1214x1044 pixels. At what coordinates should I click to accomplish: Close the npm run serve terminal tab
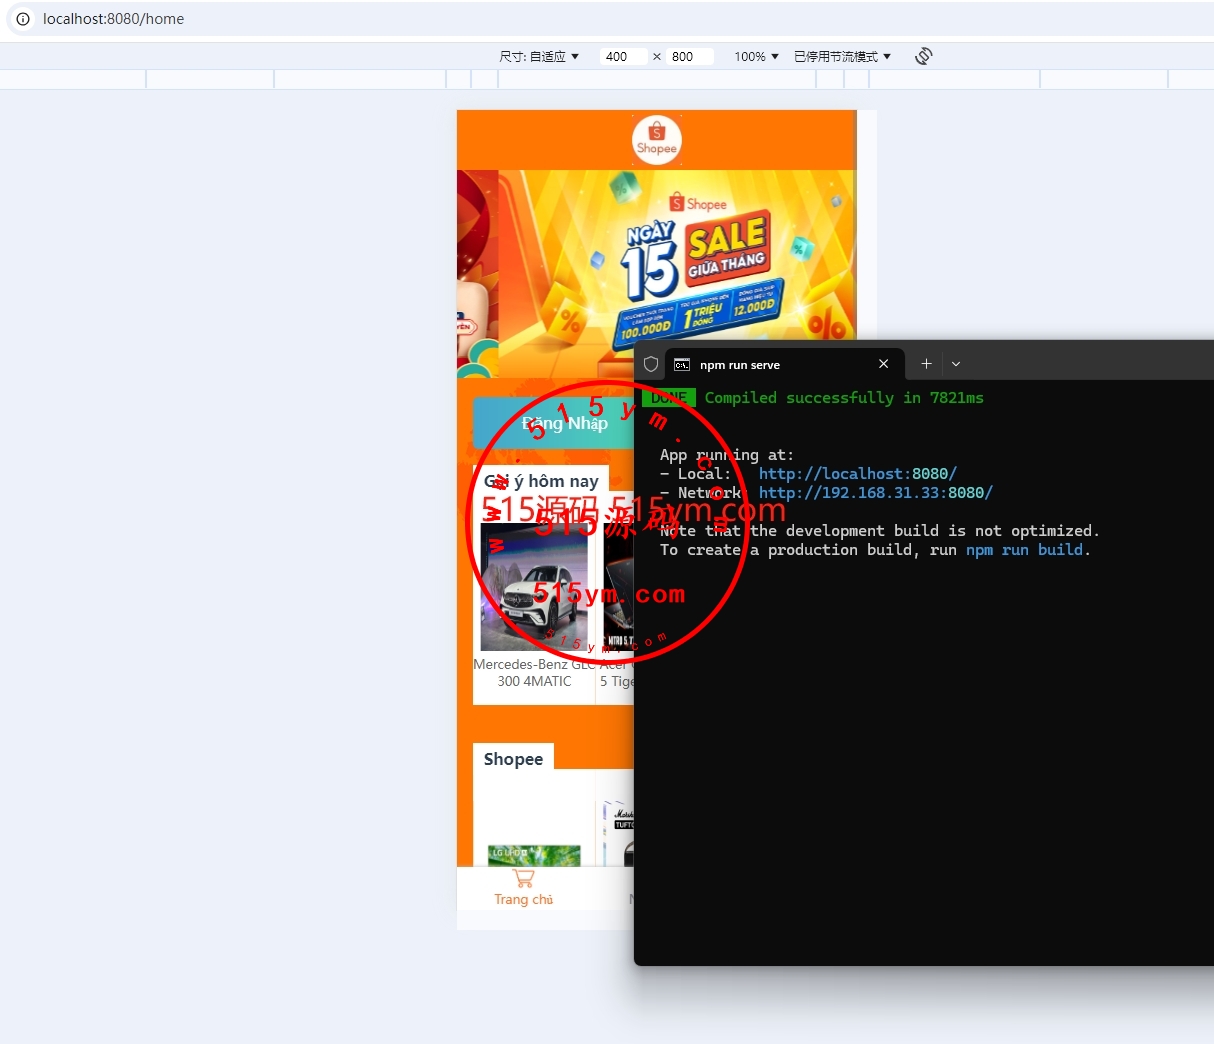(883, 364)
